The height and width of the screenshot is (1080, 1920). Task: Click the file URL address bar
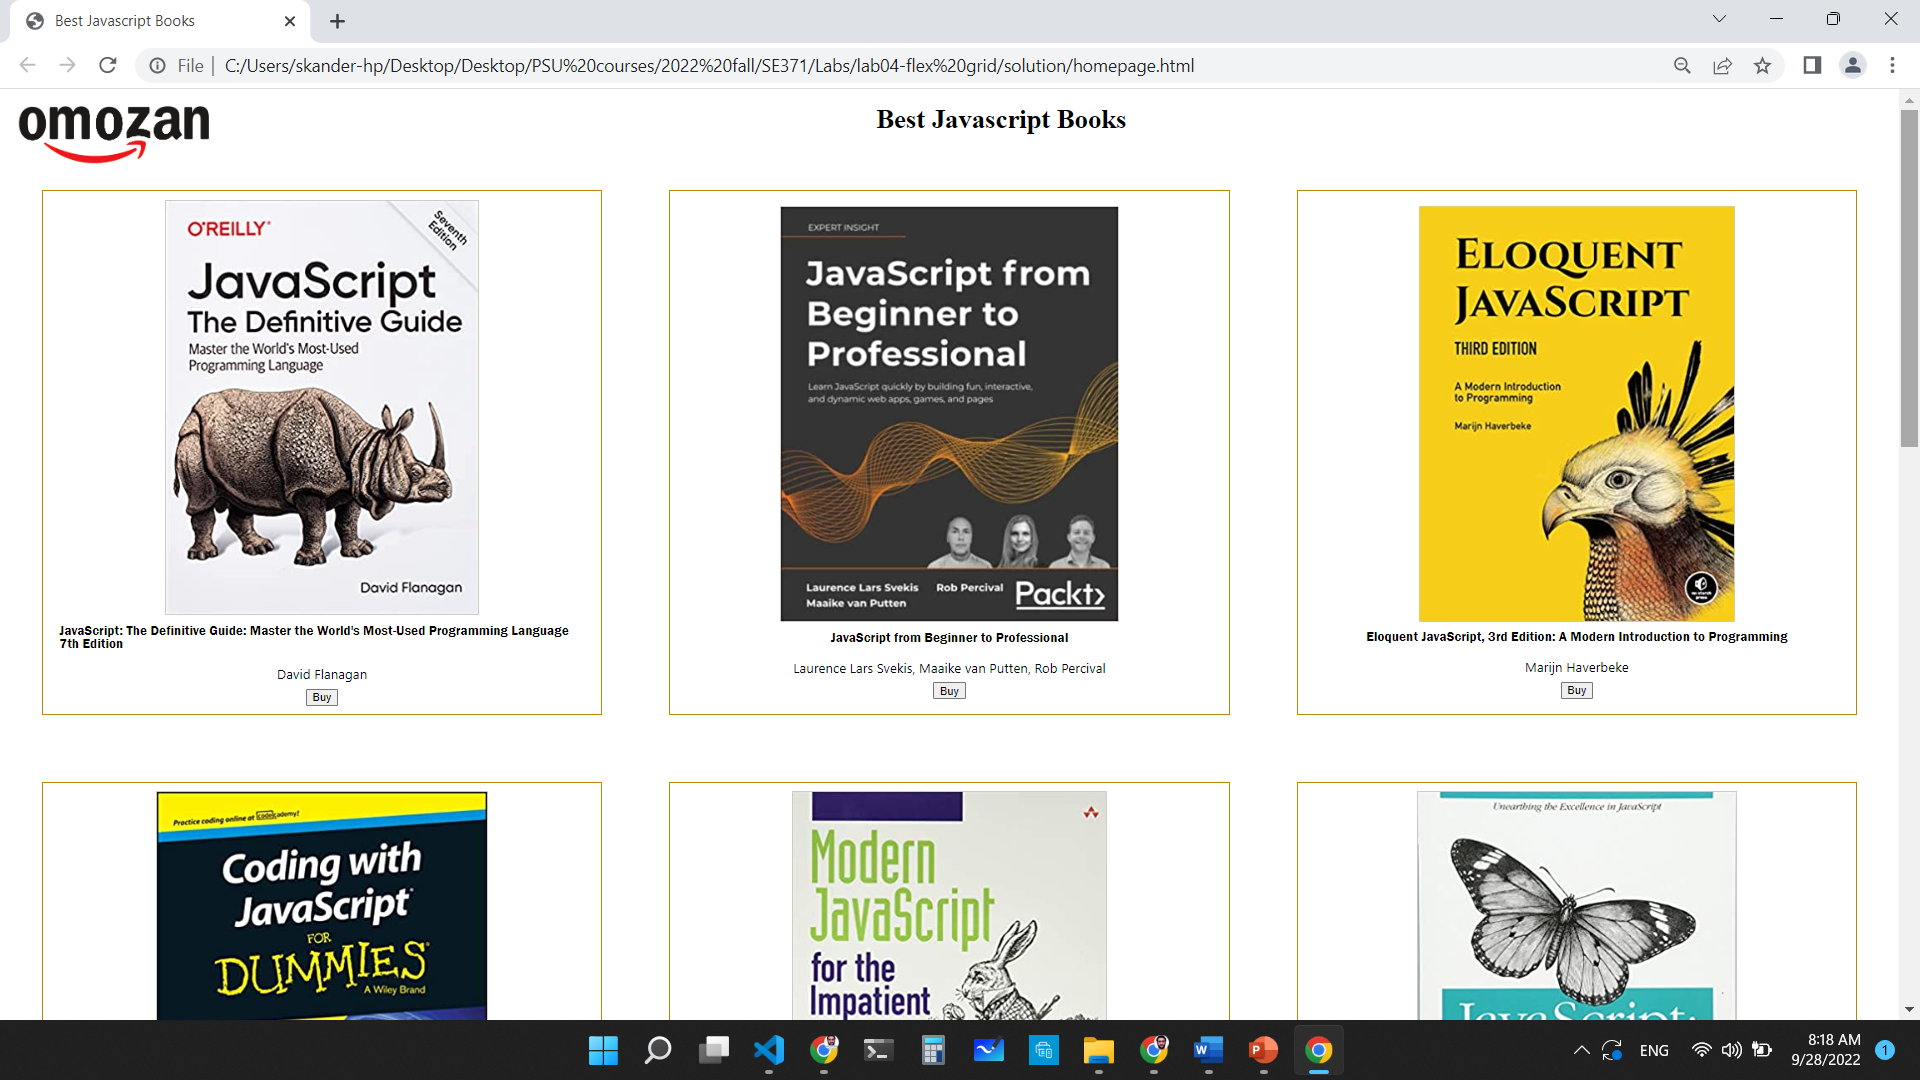[708, 66]
